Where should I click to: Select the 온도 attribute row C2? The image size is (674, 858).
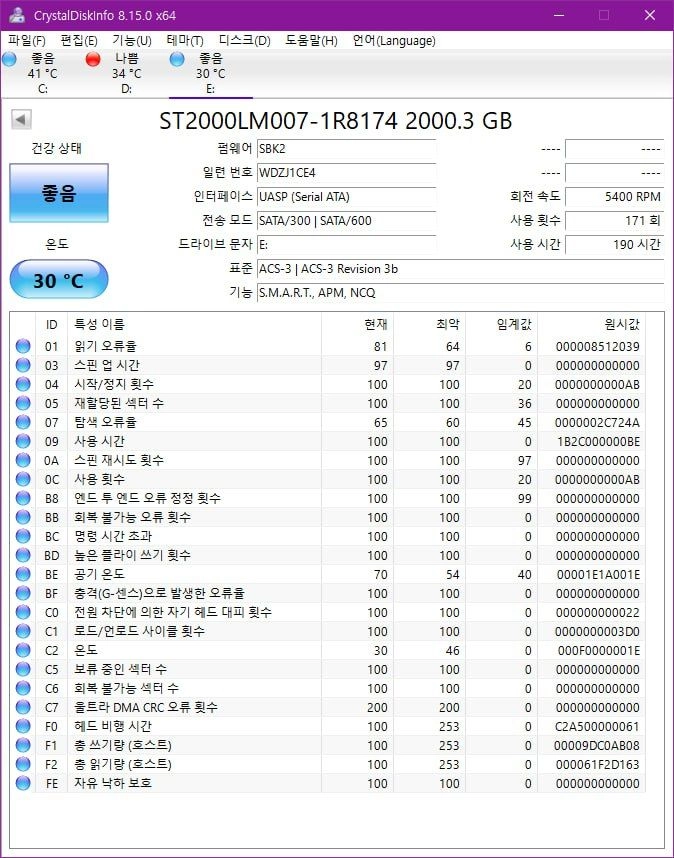tap(328, 651)
